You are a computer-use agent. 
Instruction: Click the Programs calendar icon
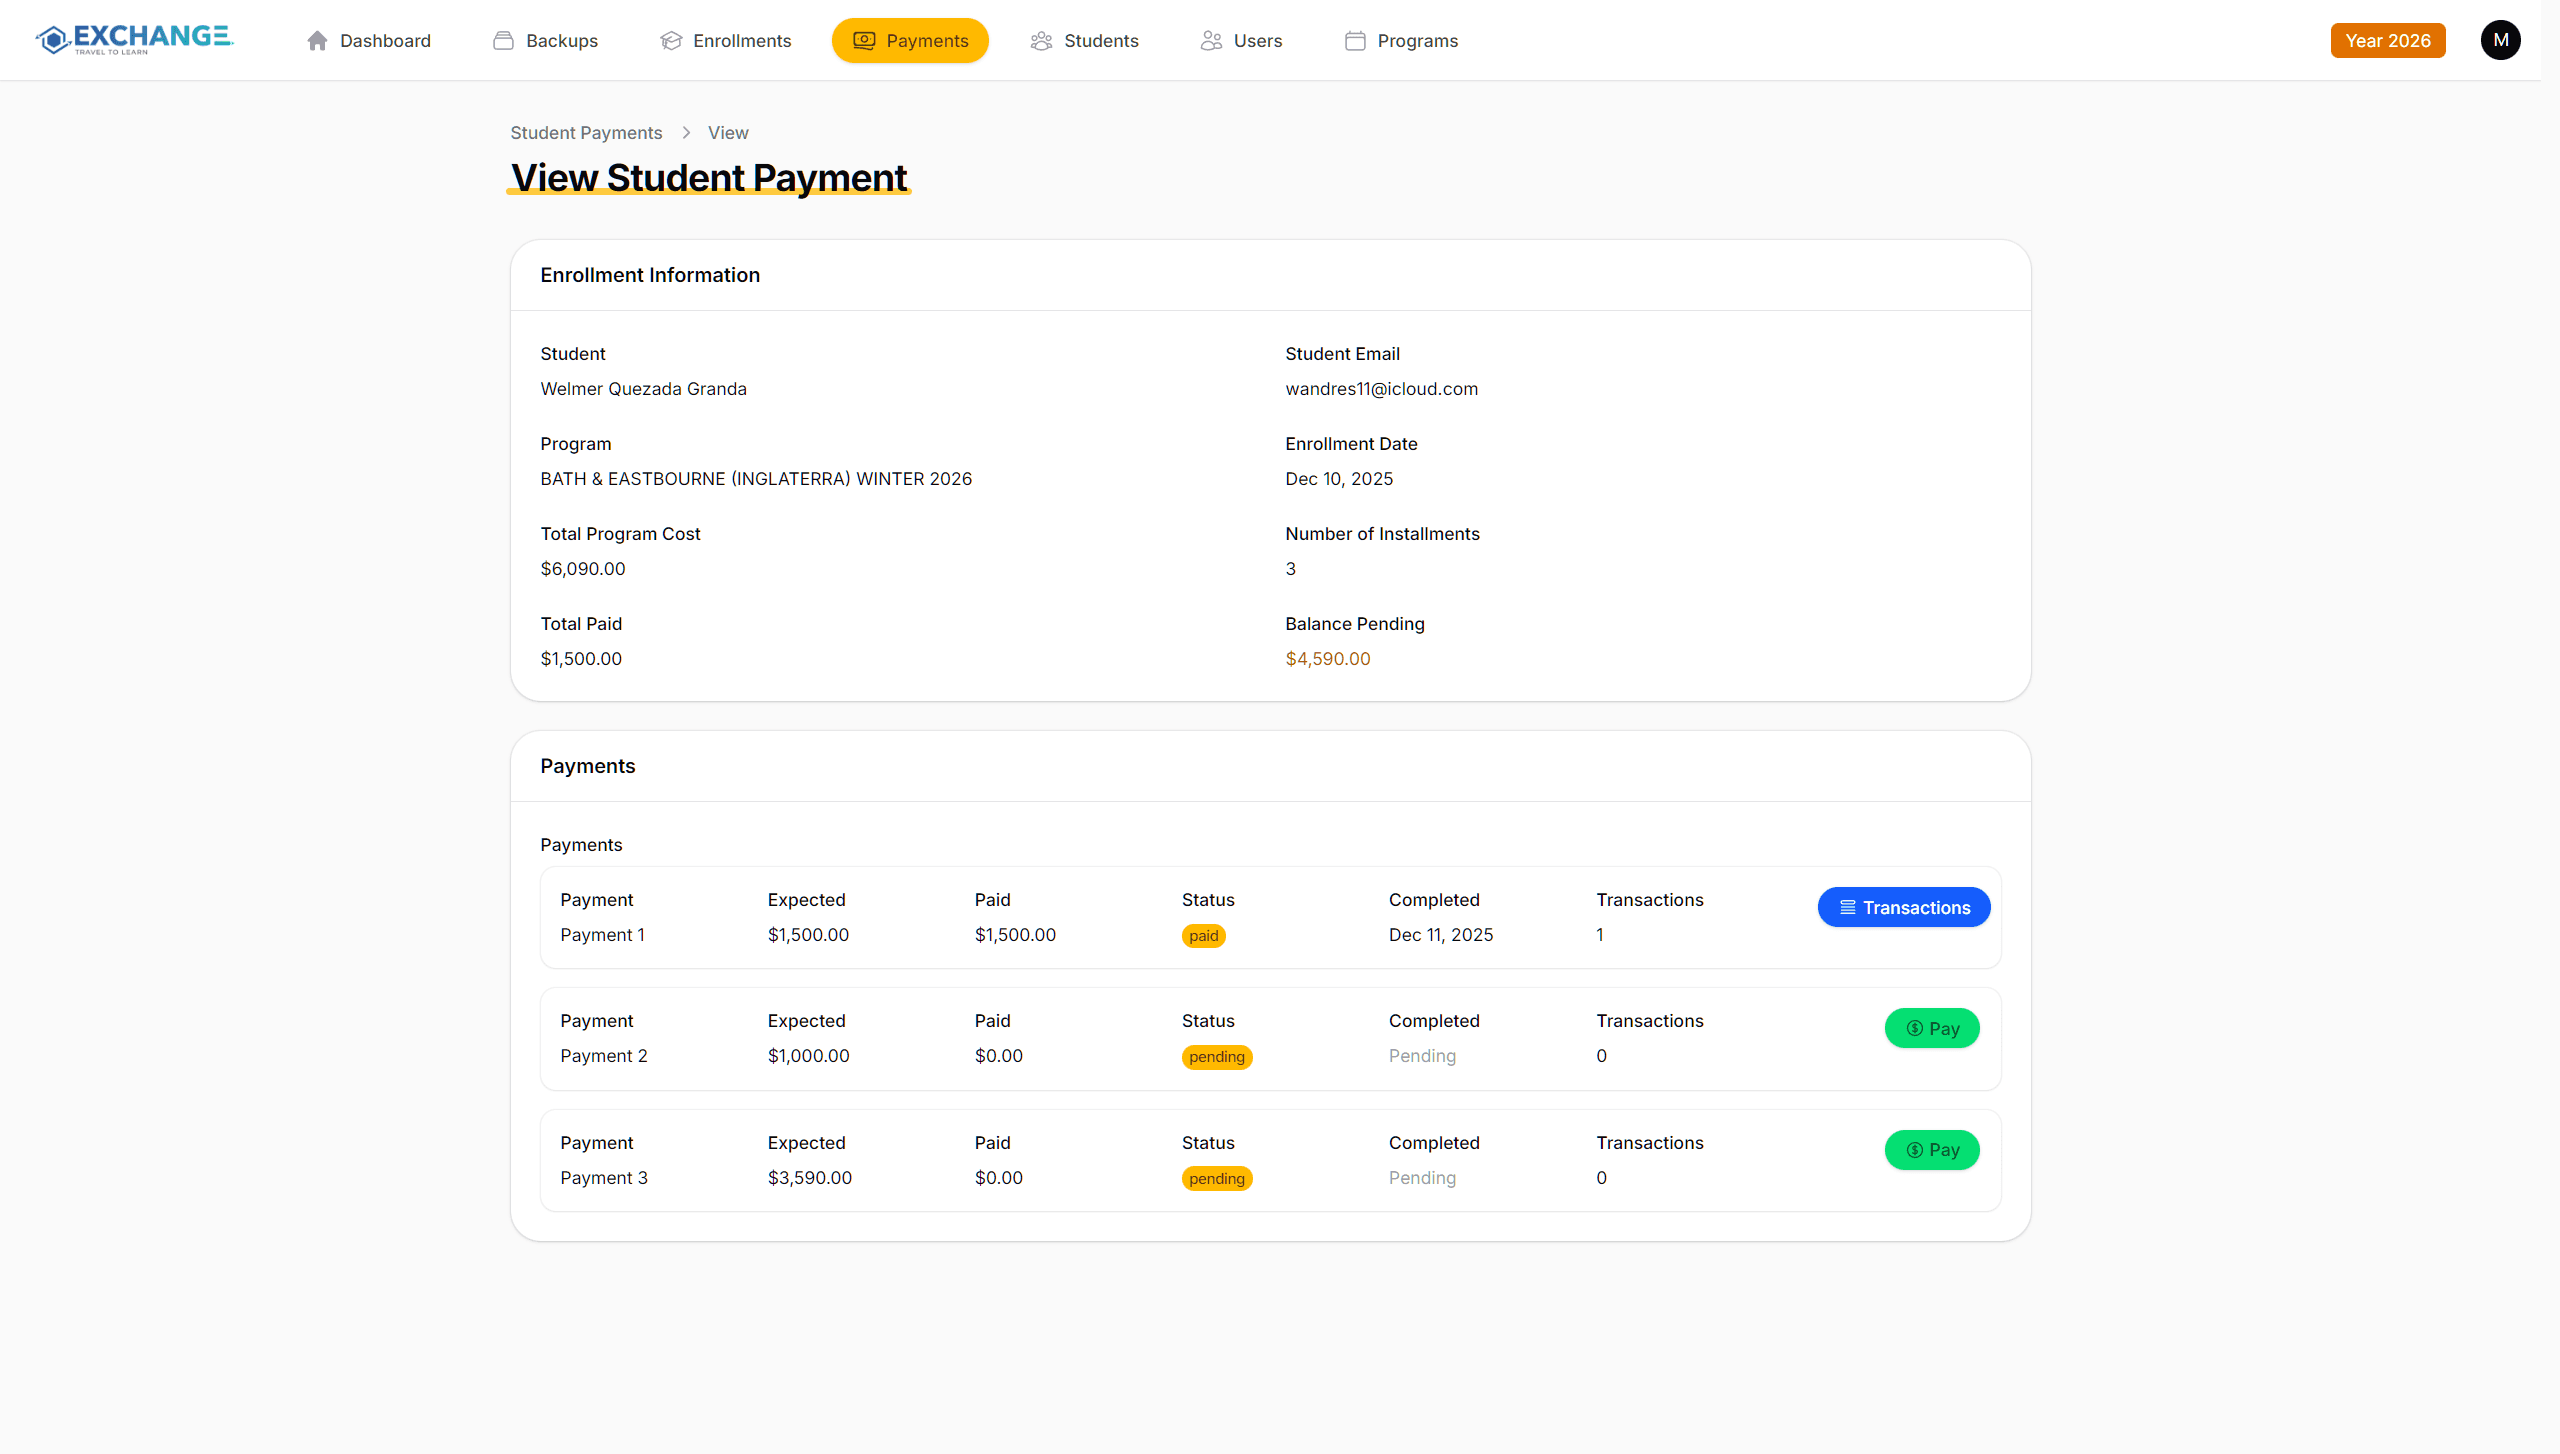coord(1355,41)
